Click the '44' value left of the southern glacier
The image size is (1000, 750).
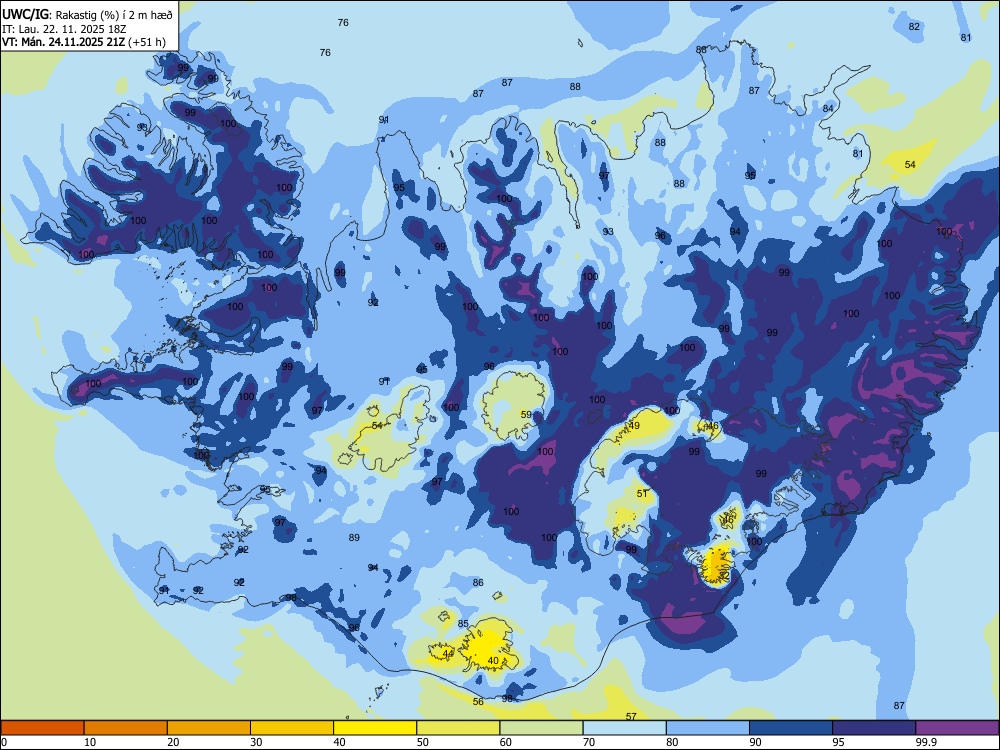448,654
